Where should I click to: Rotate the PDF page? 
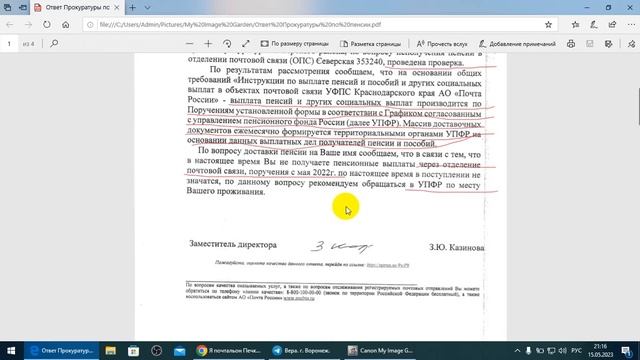(x=227, y=43)
